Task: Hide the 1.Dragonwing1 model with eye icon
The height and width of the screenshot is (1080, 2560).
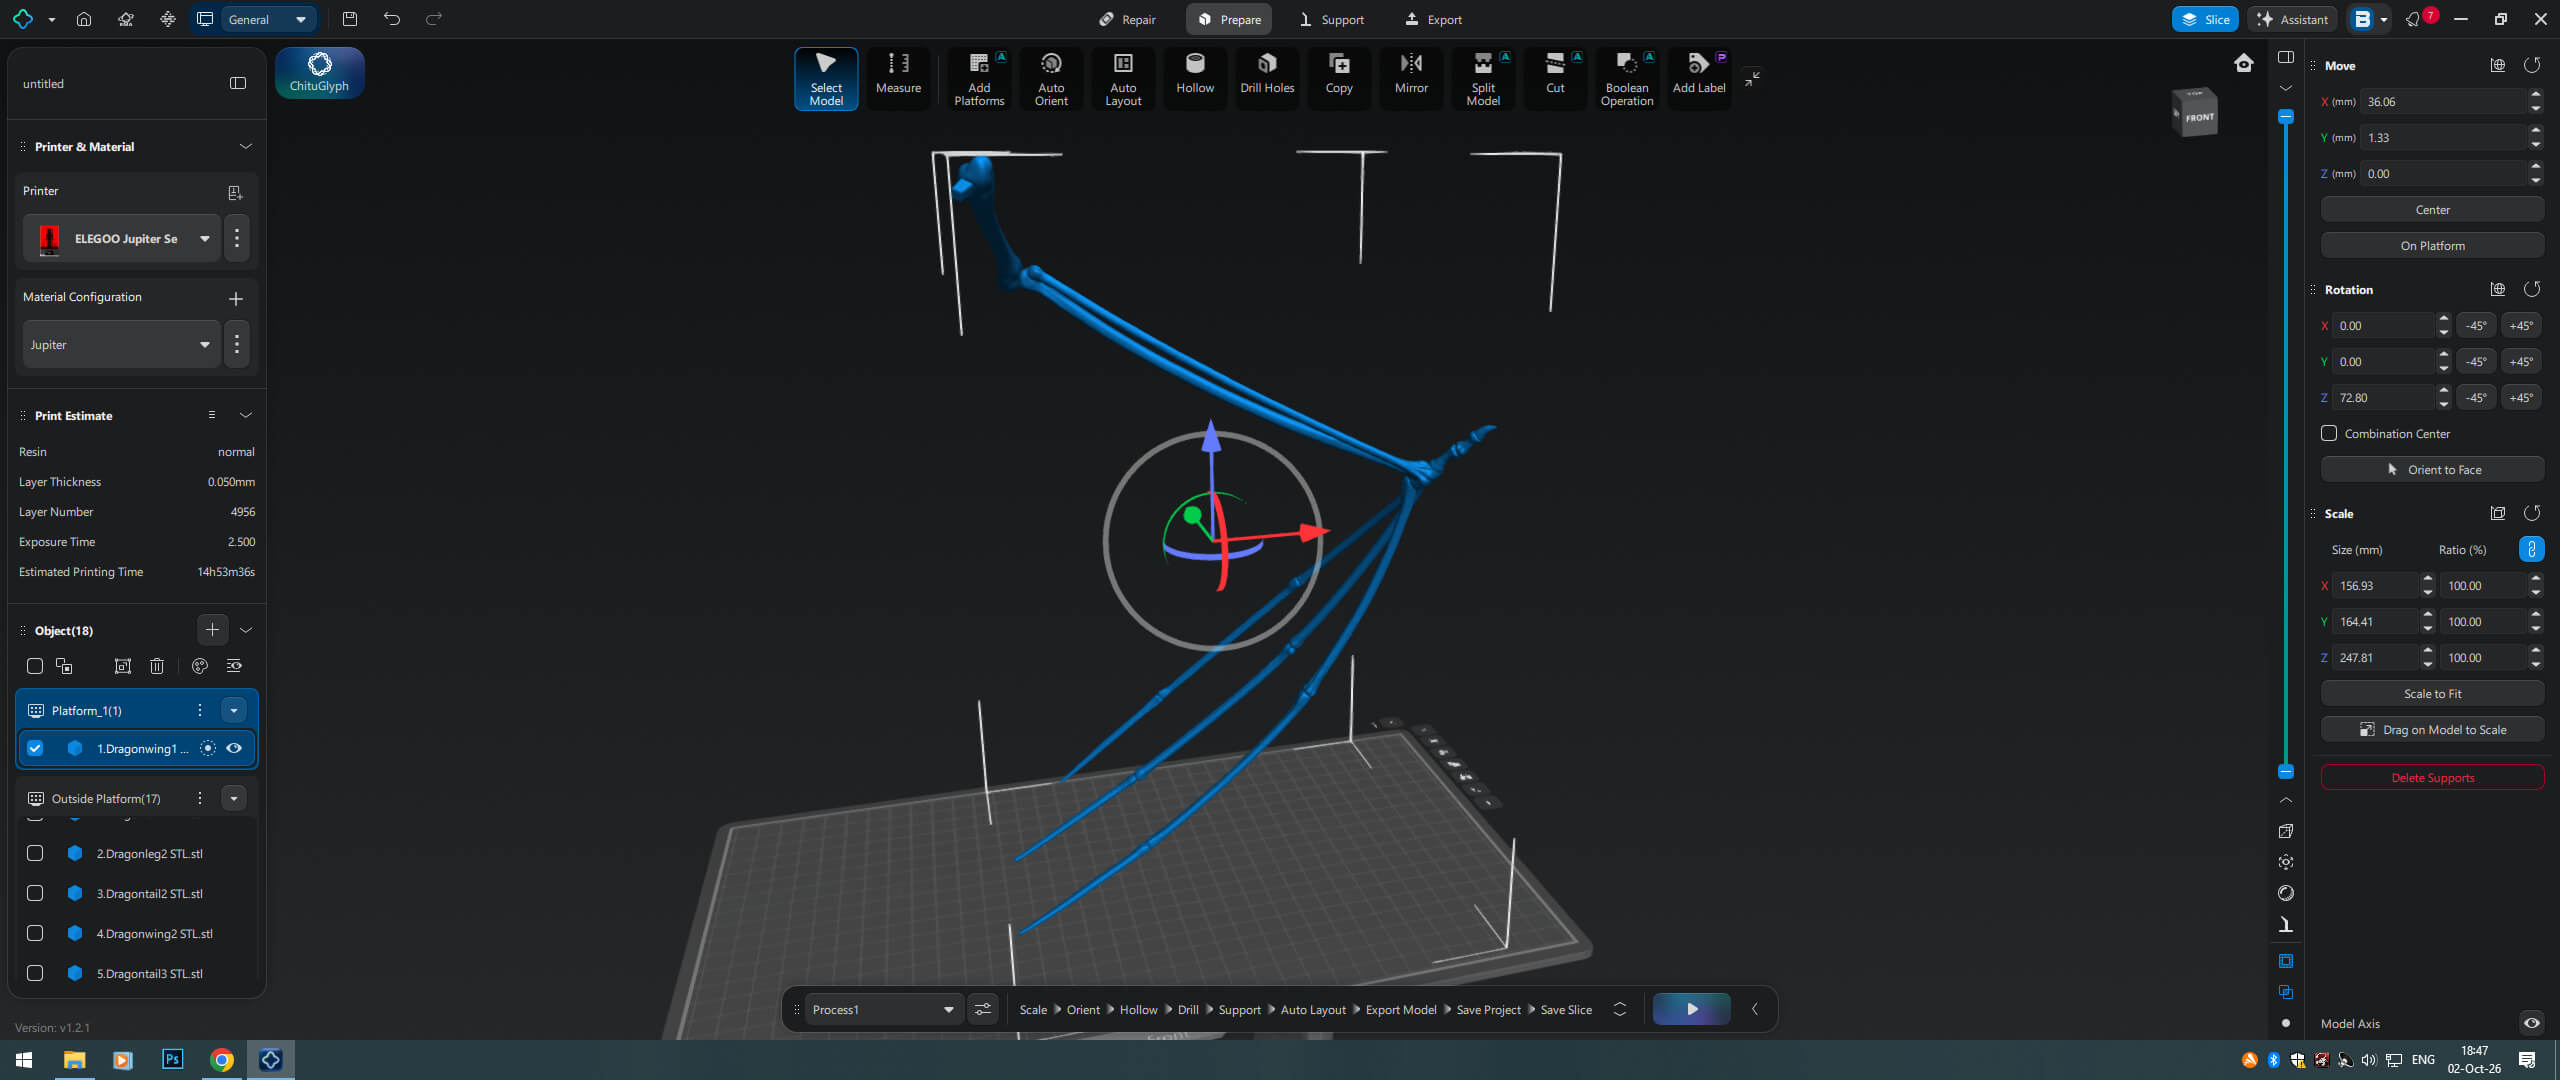Action: tap(234, 748)
